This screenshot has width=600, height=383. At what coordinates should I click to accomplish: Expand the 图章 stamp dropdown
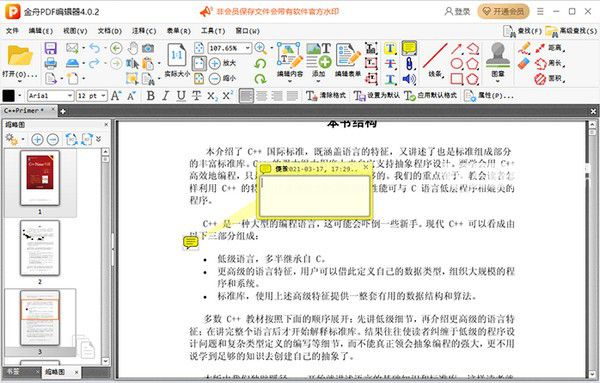[497, 81]
